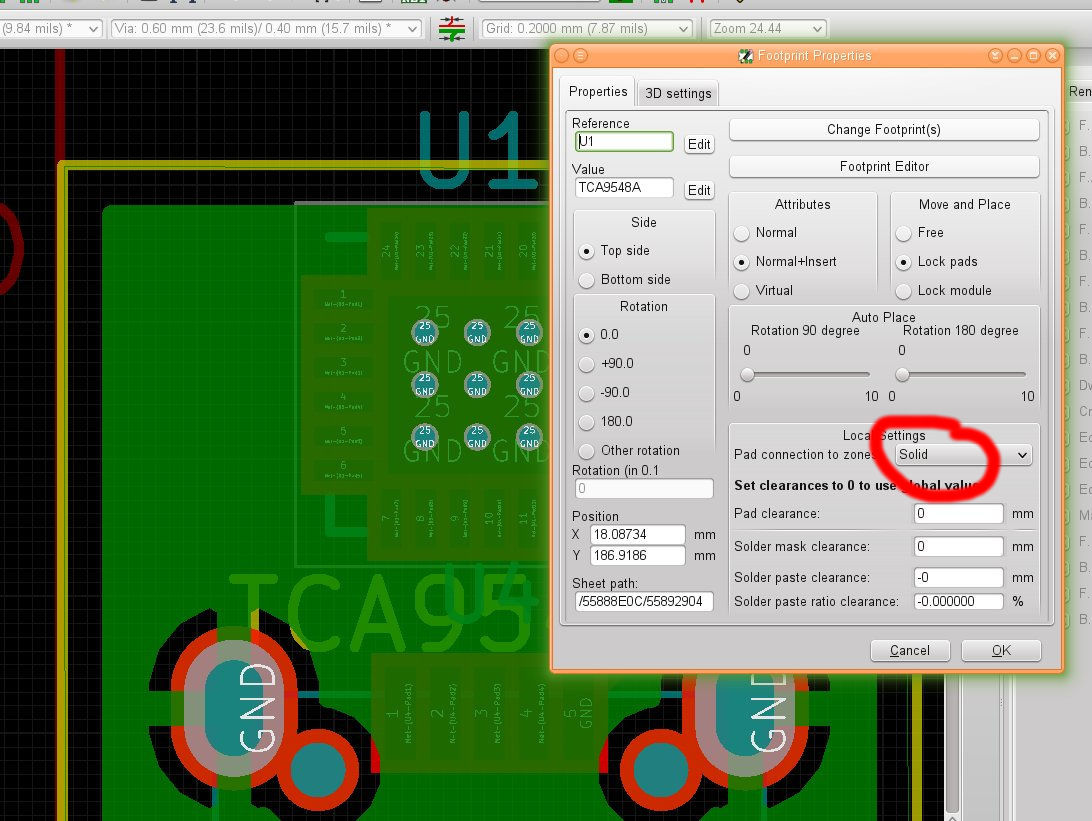This screenshot has width=1092, height=821.
Task: Click Edit next to the Reference field
Action: click(x=698, y=144)
